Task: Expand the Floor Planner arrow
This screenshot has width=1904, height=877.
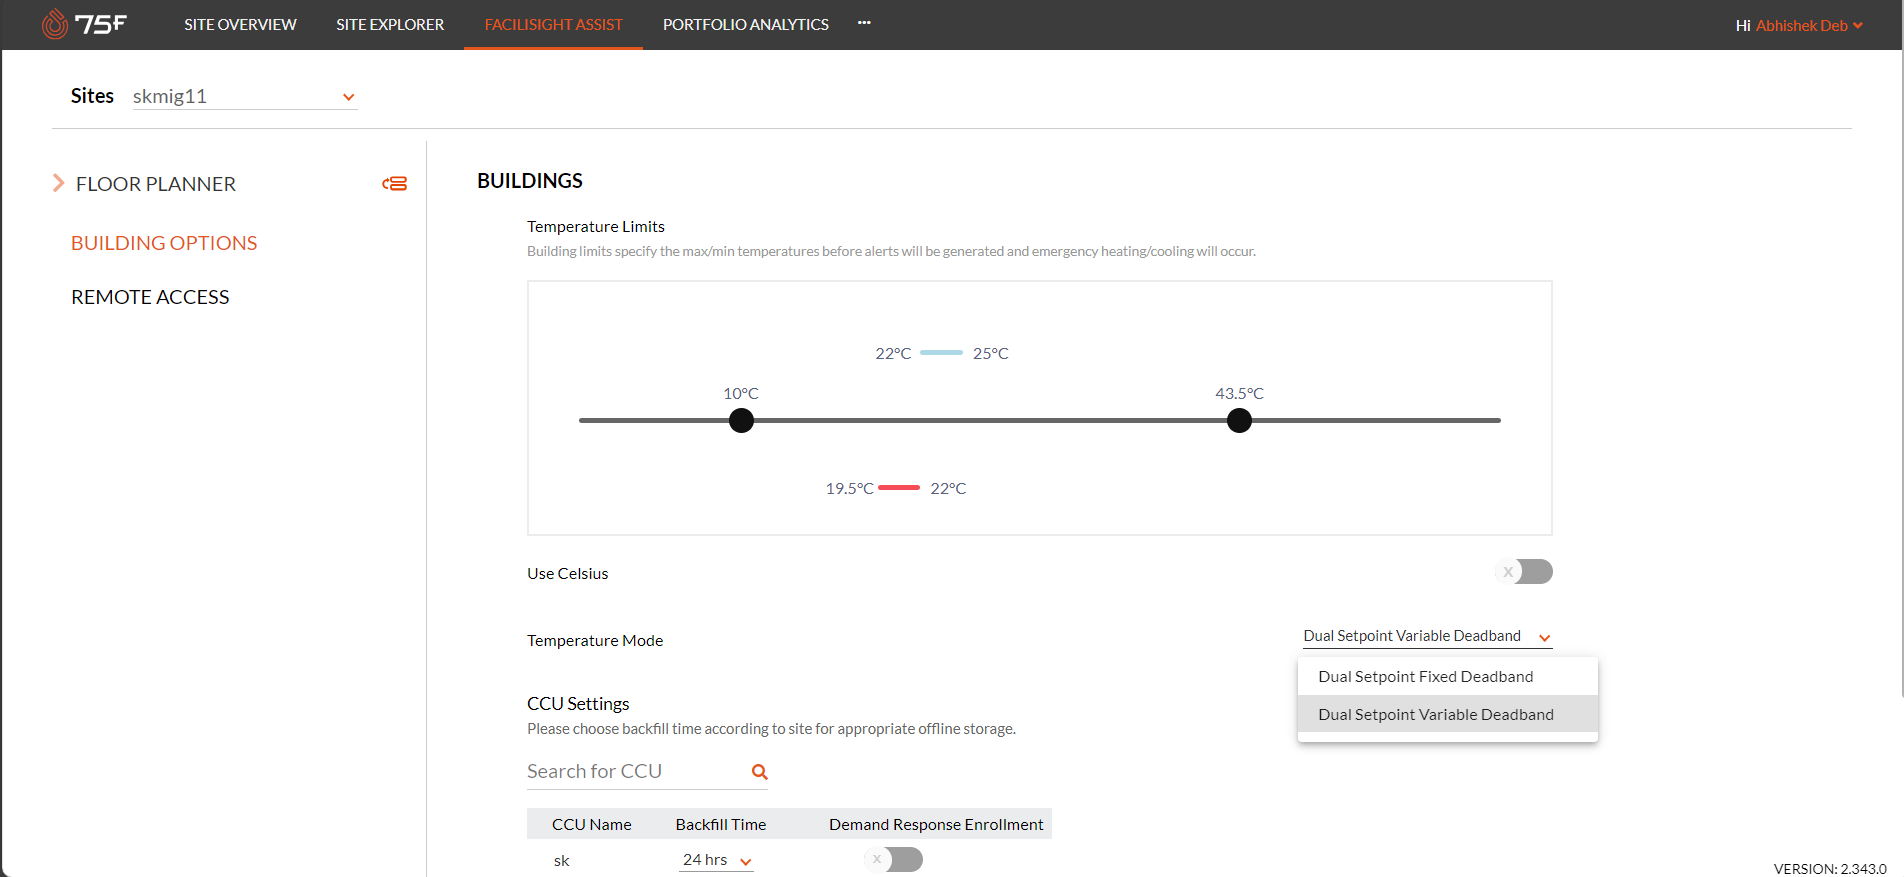Action: [x=58, y=183]
